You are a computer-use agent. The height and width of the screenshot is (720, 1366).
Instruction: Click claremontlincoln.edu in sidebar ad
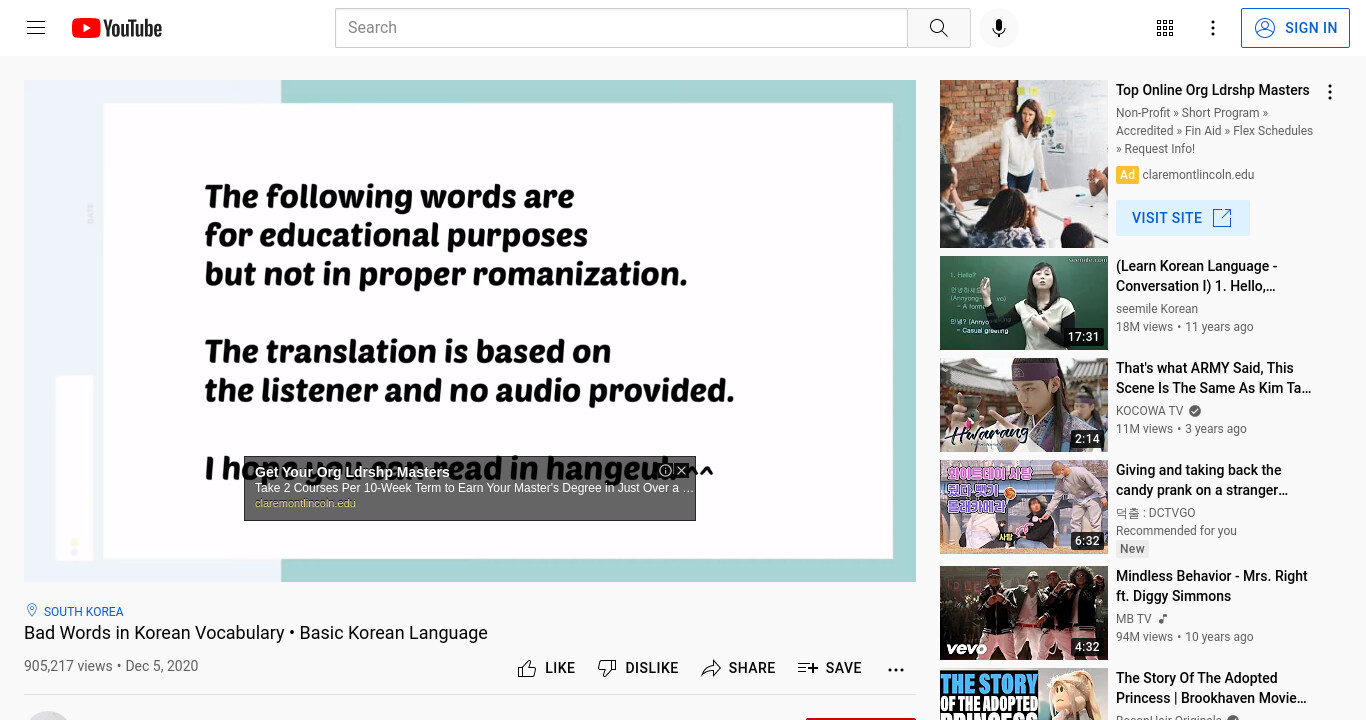pyautogui.click(x=1198, y=175)
